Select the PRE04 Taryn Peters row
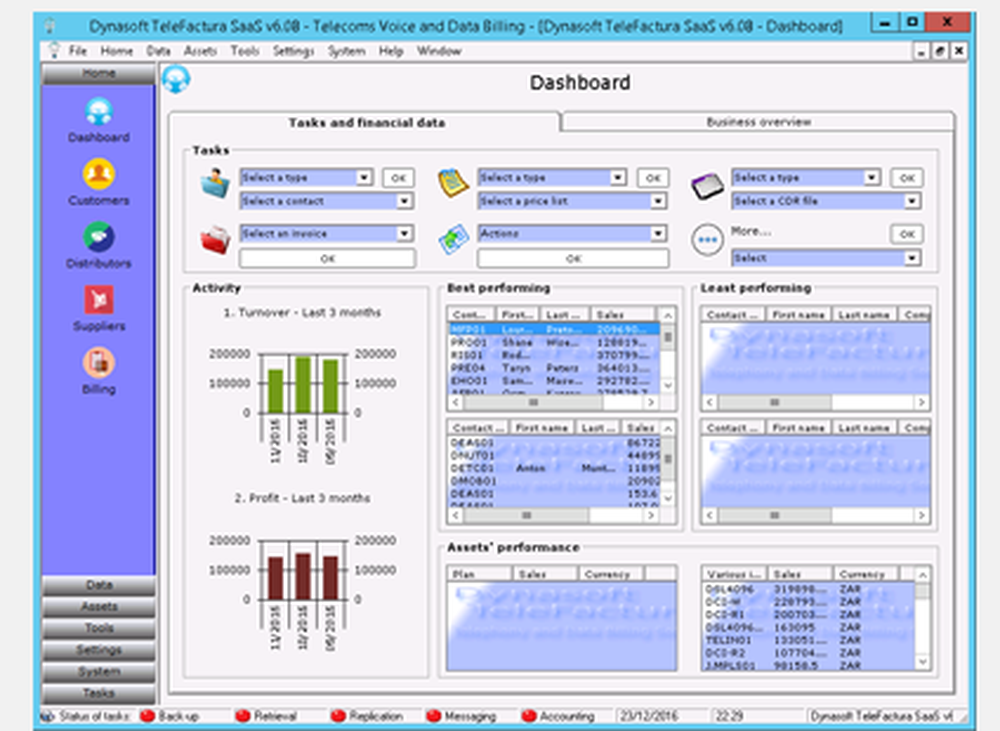The image size is (1000, 731). [x=554, y=368]
